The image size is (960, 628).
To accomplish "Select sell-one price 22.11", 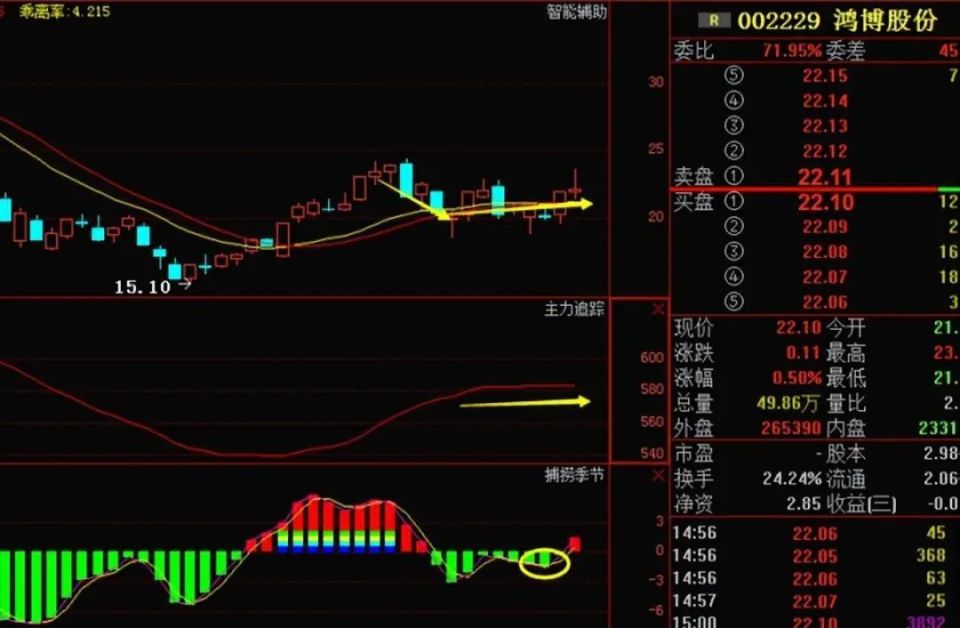I will (825, 177).
